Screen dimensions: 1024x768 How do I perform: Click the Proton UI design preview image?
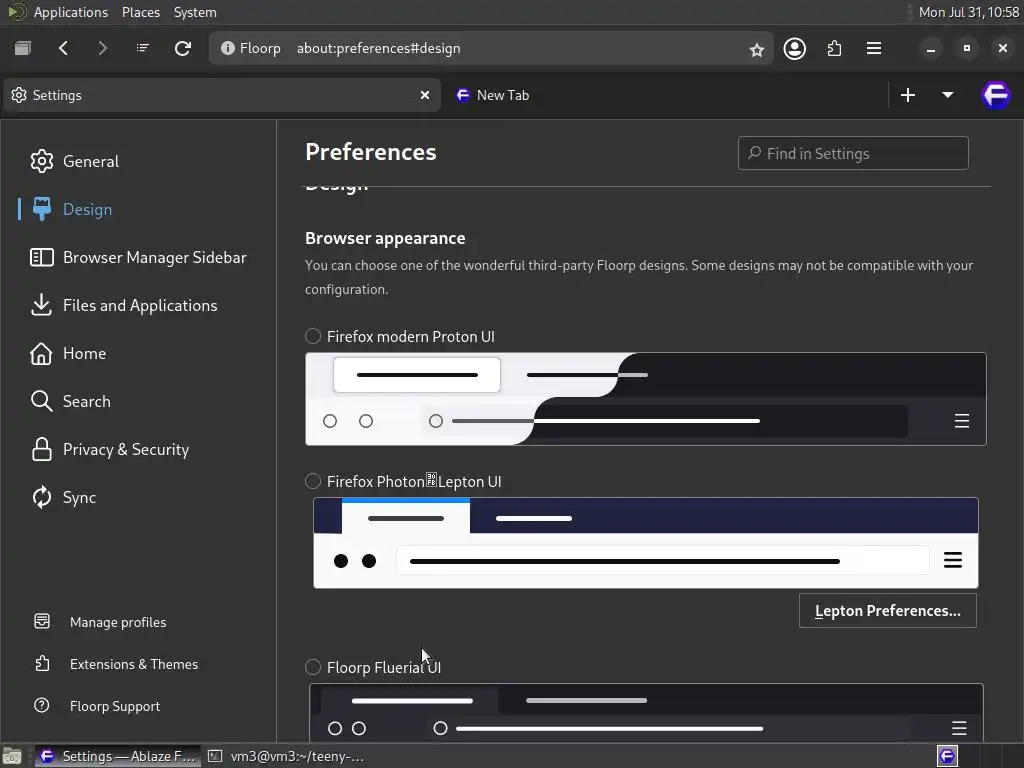click(645, 399)
